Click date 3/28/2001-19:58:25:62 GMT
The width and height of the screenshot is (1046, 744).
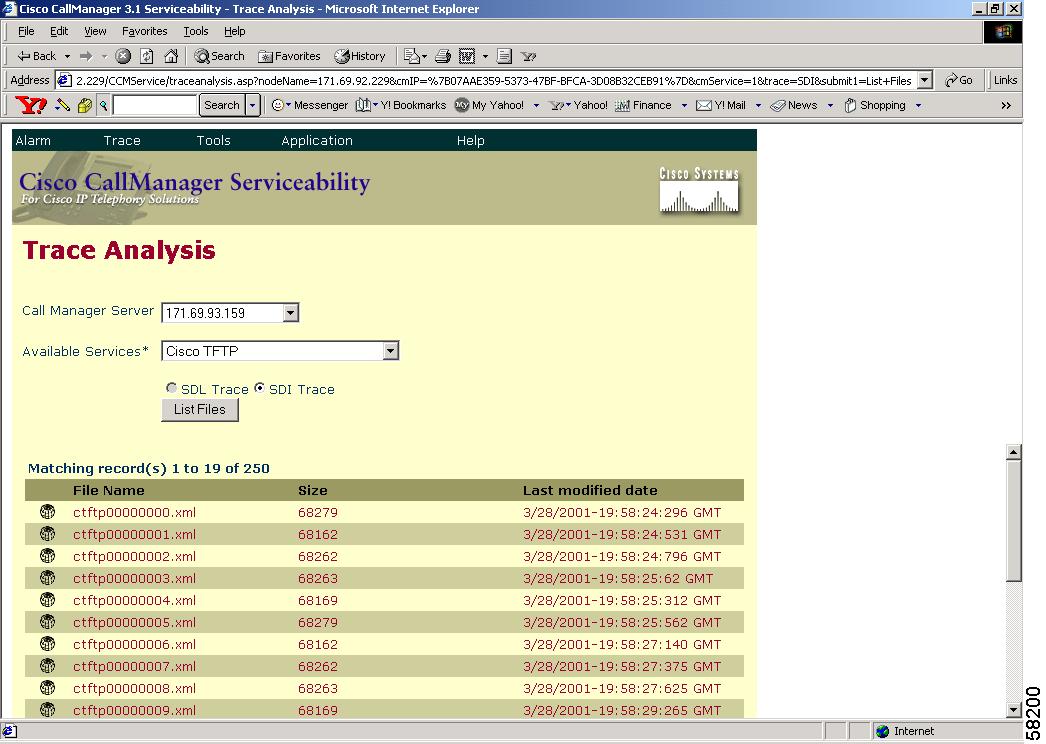(x=618, y=579)
